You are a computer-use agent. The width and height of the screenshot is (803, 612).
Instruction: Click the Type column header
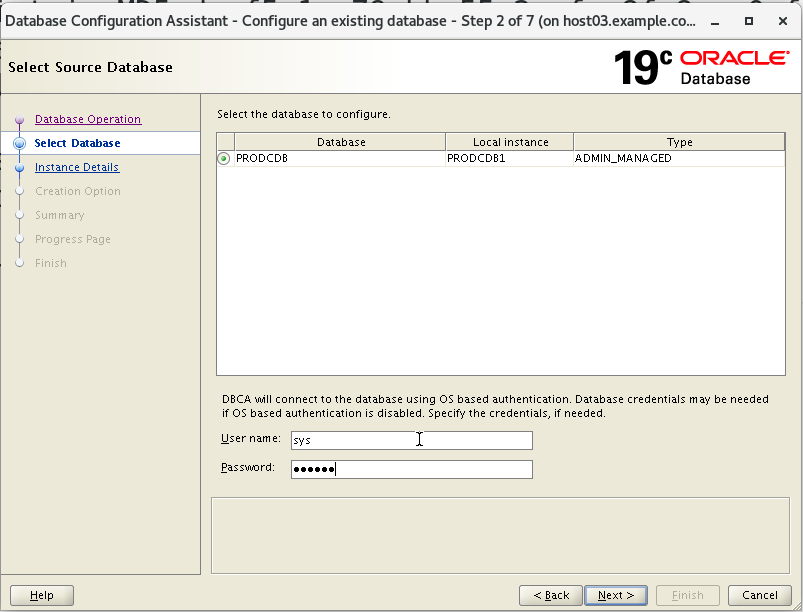tap(679, 142)
